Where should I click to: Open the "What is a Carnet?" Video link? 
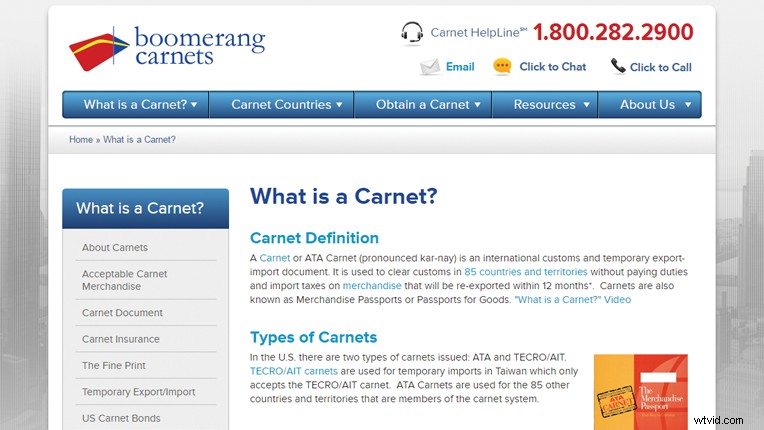(x=573, y=299)
